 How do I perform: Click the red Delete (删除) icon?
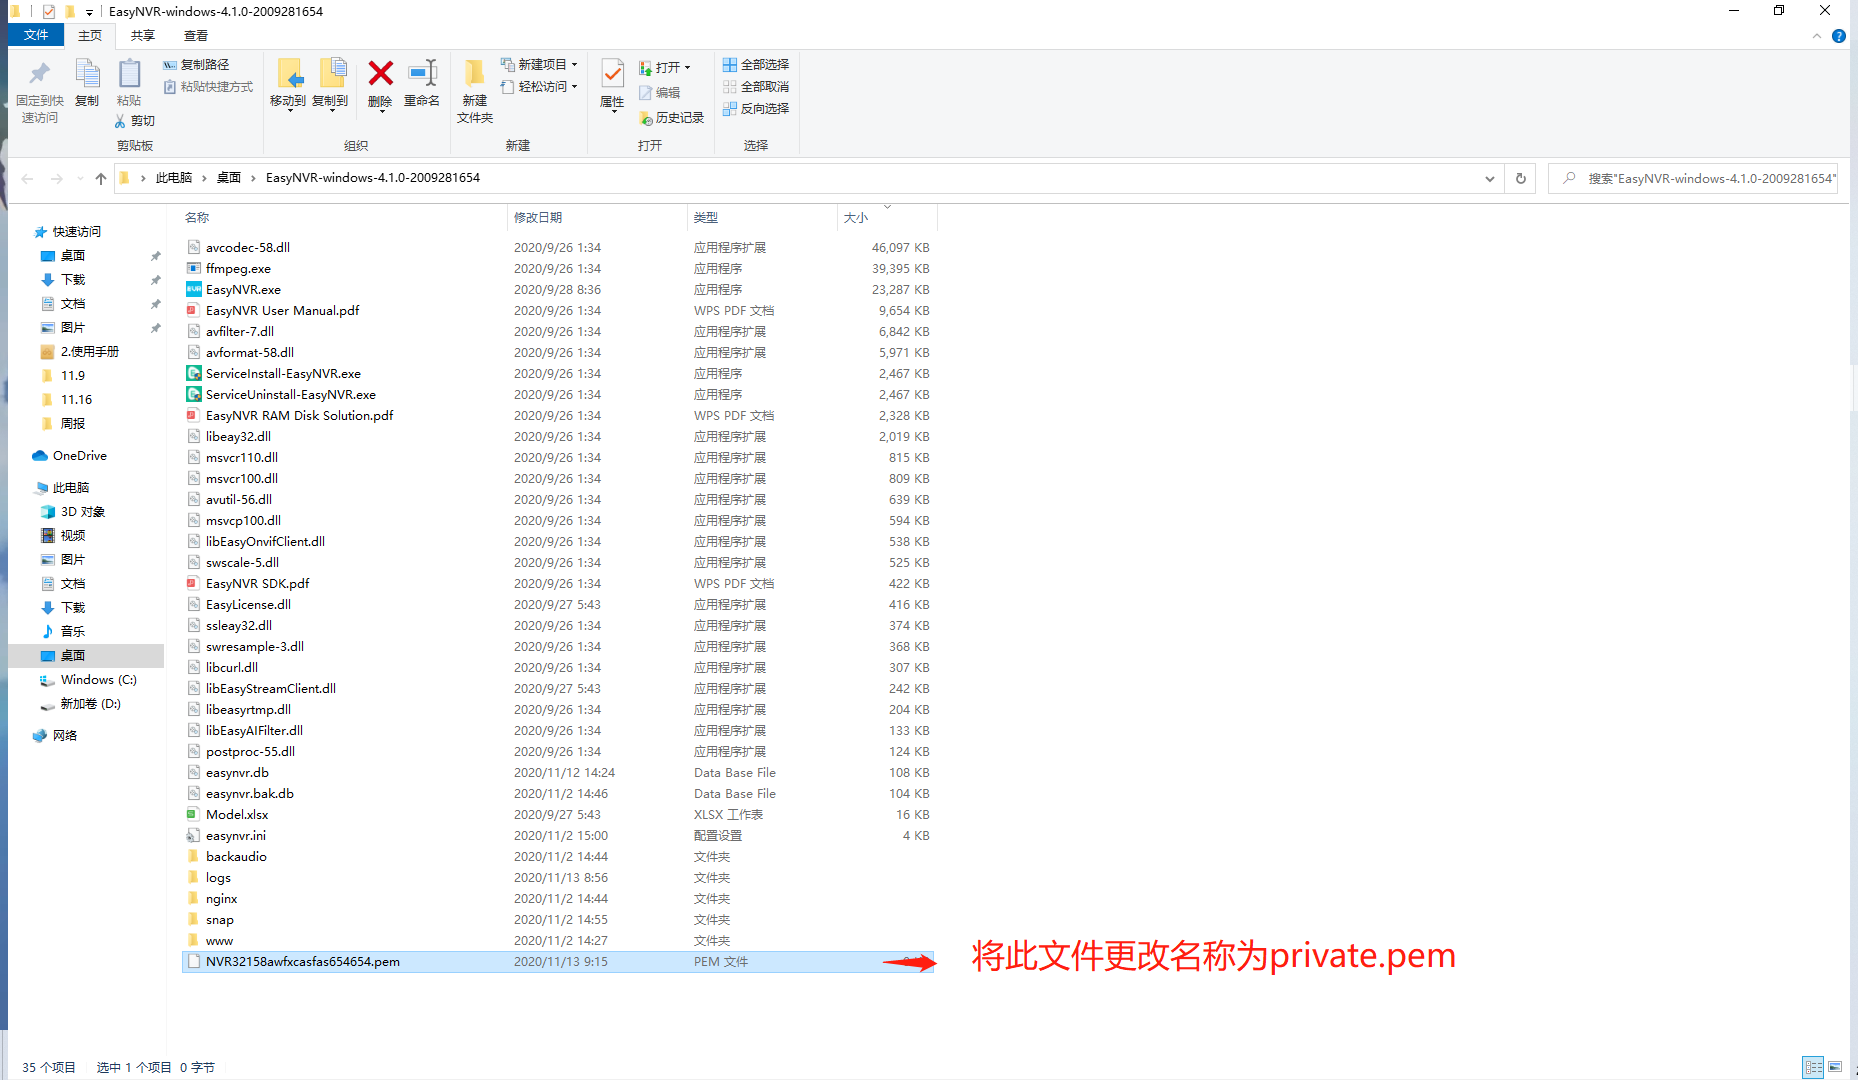click(x=380, y=73)
